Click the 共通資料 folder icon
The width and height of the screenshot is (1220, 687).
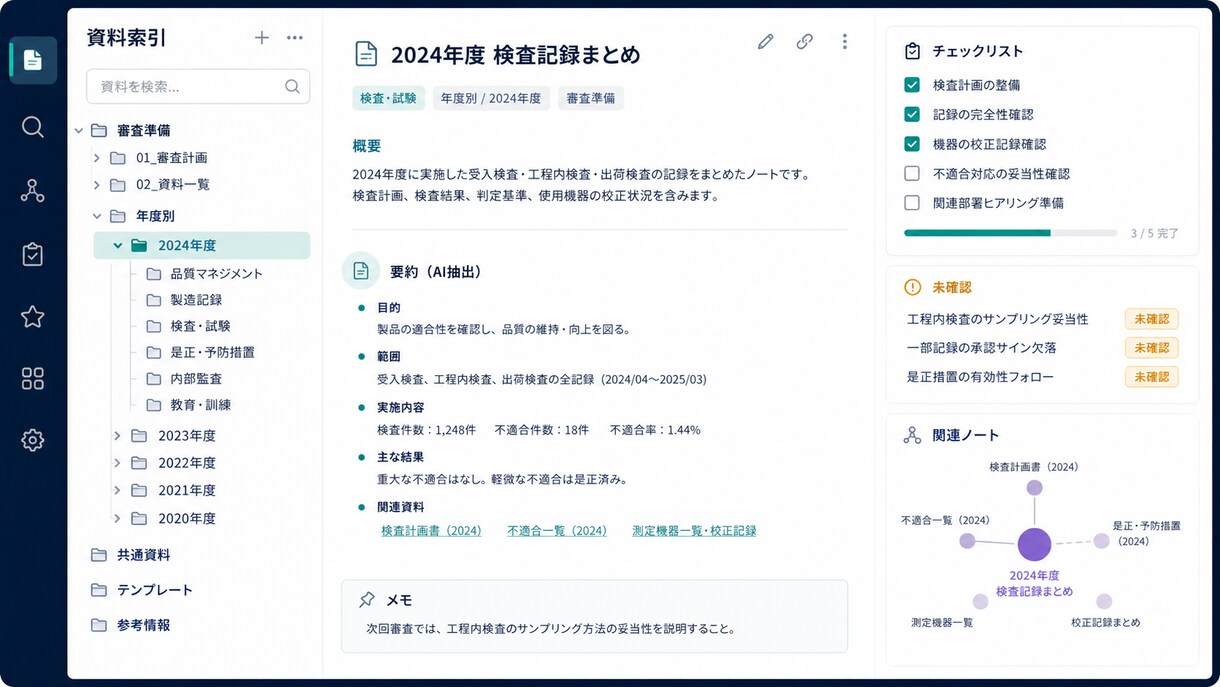click(99, 555)
